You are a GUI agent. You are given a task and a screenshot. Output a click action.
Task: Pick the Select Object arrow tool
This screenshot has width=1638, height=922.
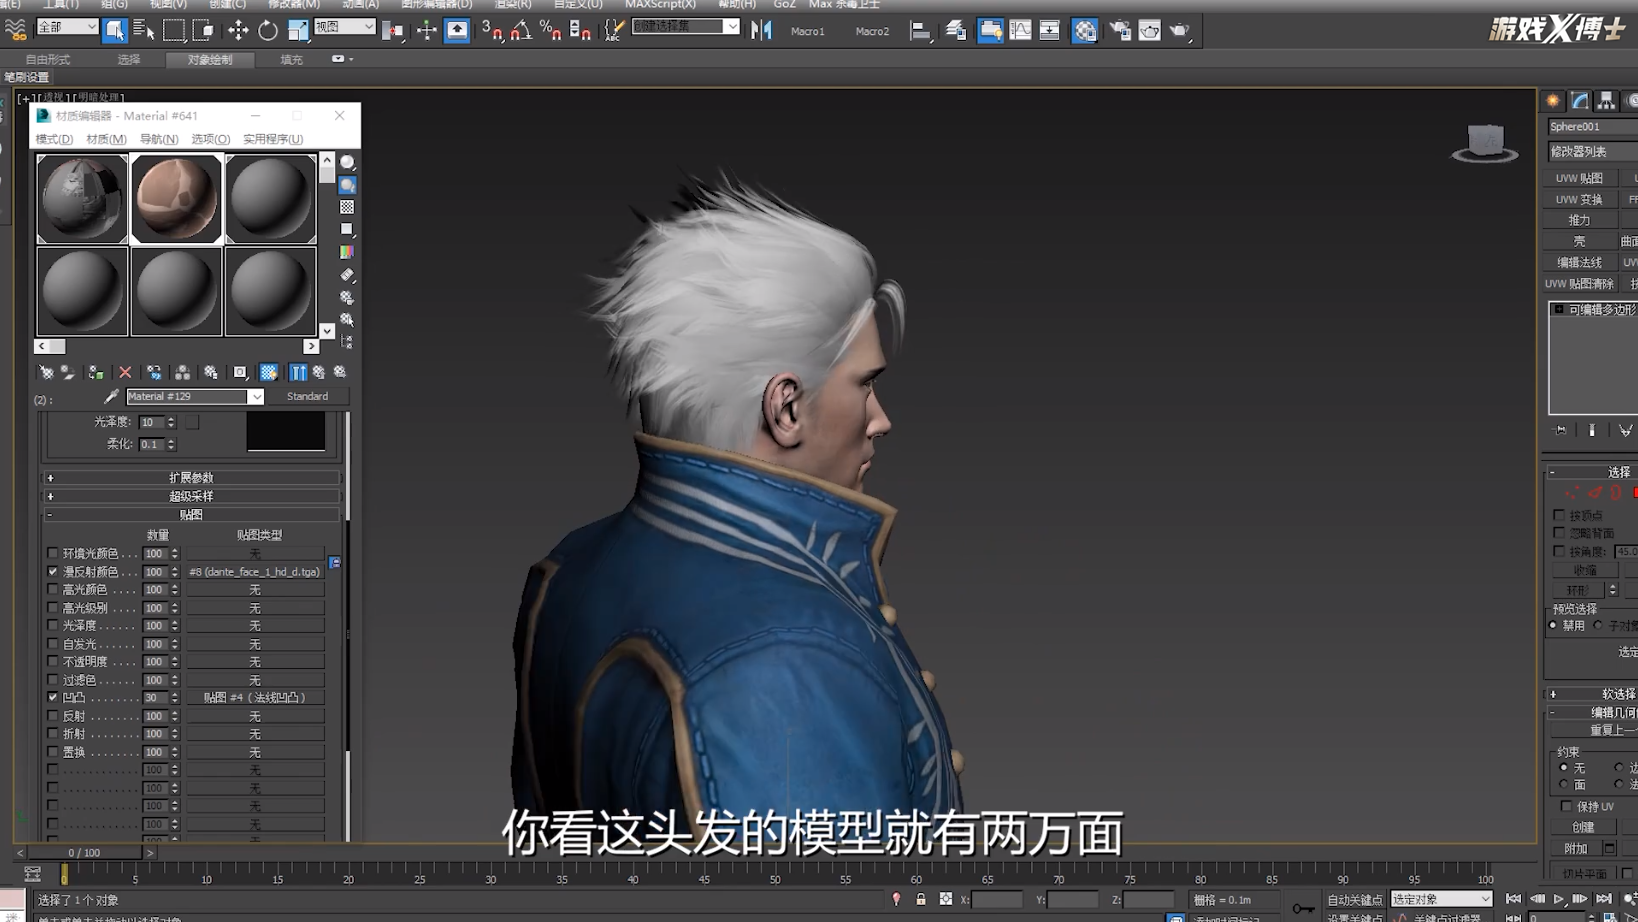tap(115, 30)
